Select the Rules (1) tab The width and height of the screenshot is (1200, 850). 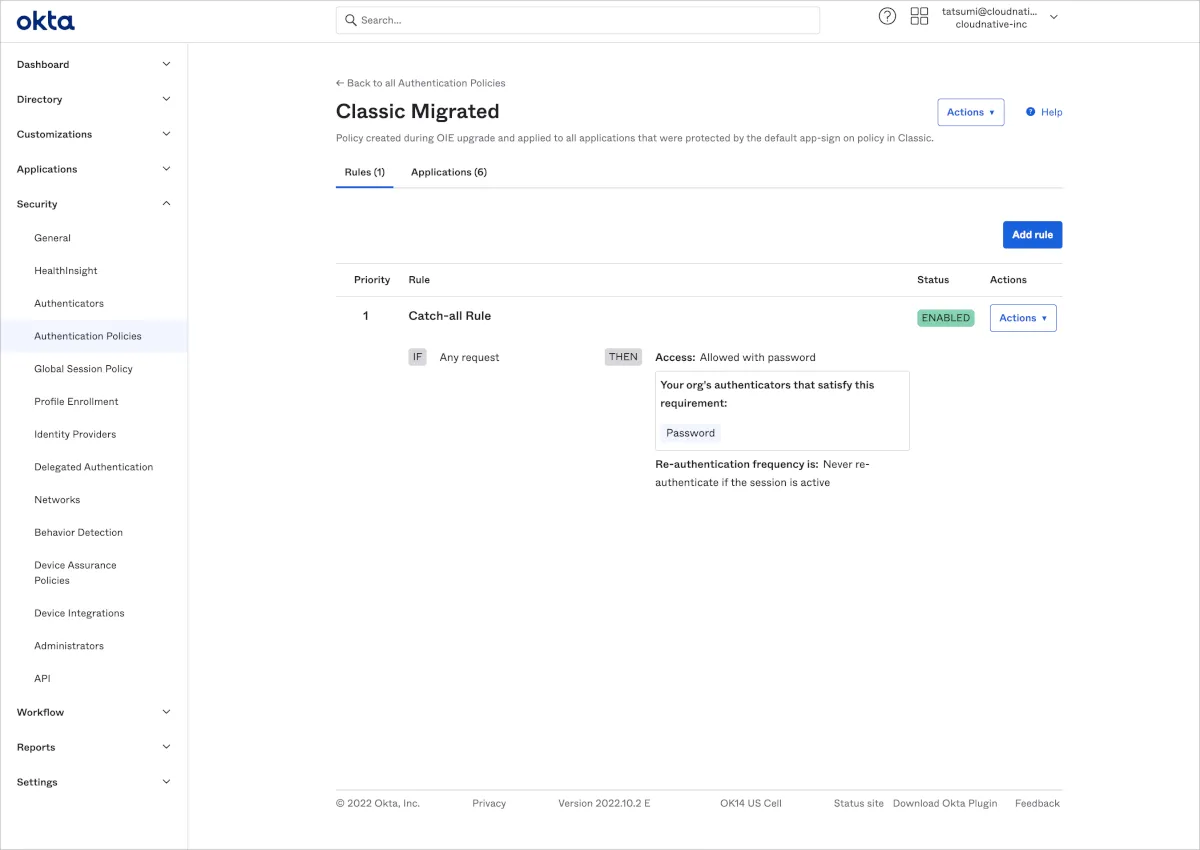pos(365,172)
